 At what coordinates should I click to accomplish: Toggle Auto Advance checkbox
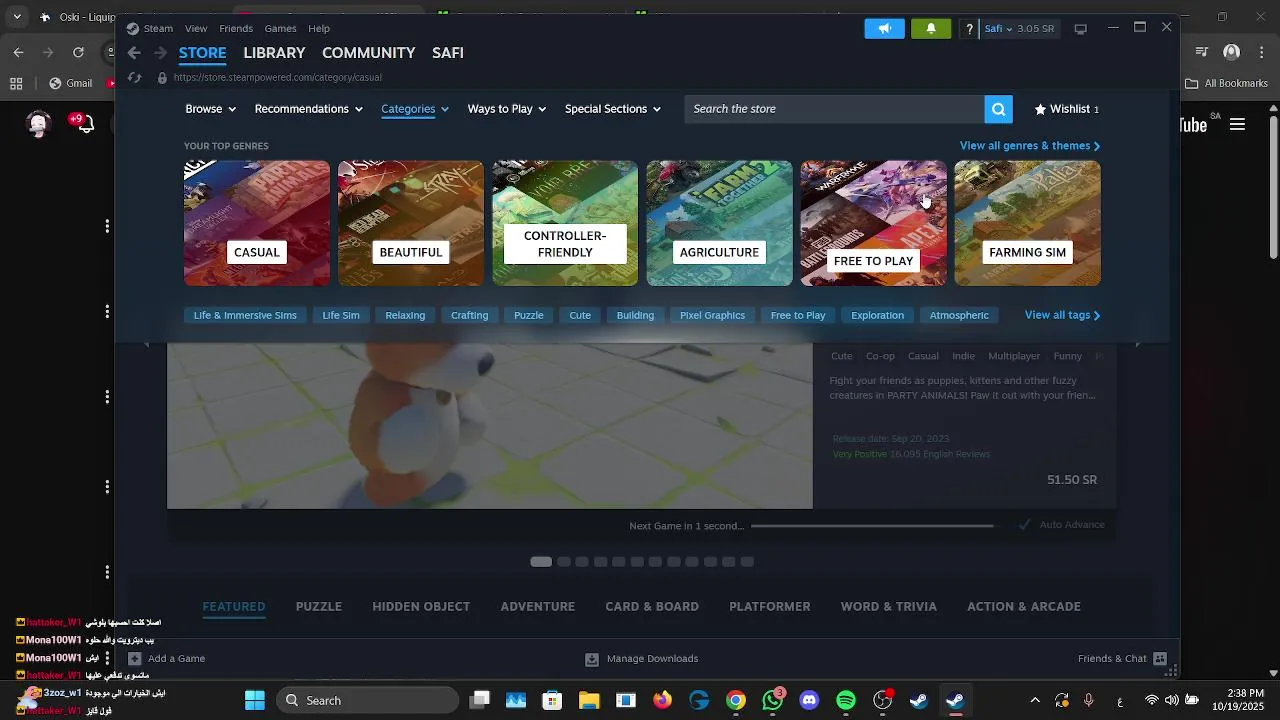[1025, 524]
